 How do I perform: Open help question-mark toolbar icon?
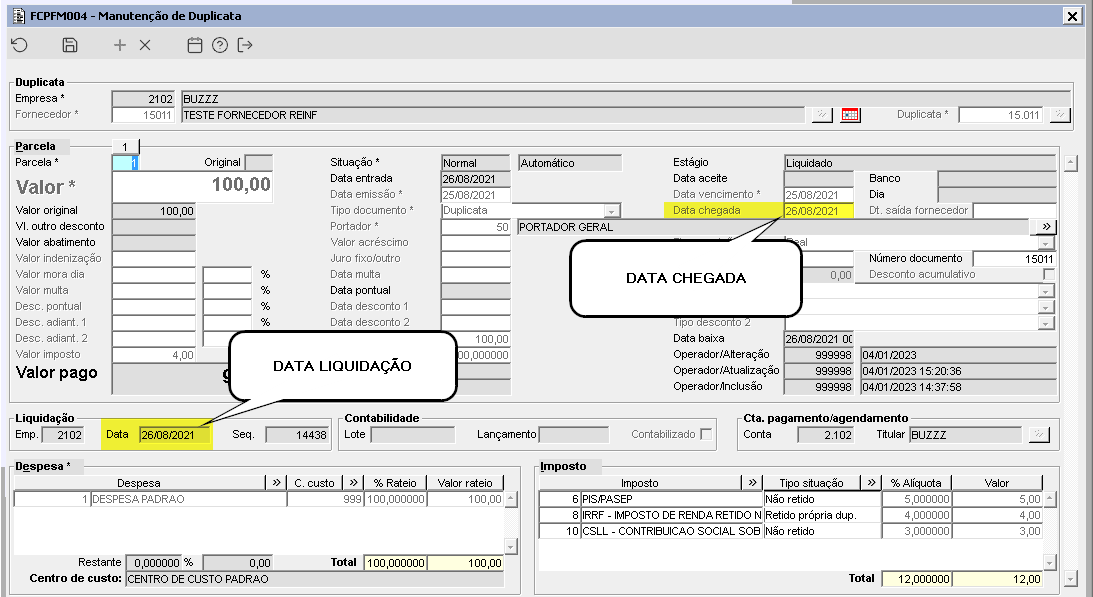coord(220,45)
